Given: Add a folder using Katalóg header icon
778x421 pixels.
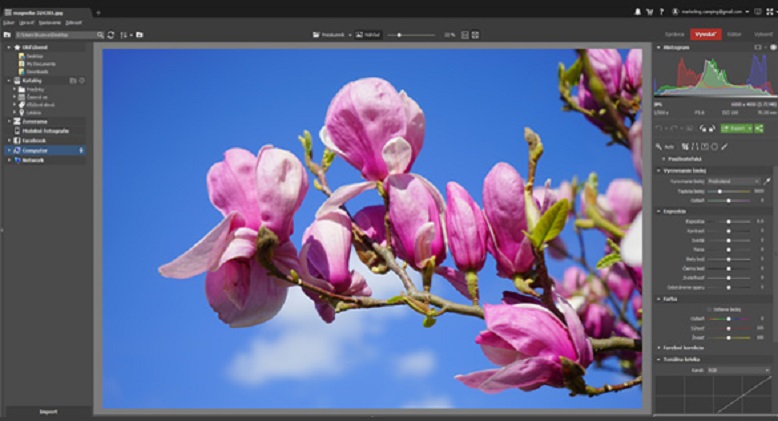Looking at the screenshot, I should click(73, 80).
